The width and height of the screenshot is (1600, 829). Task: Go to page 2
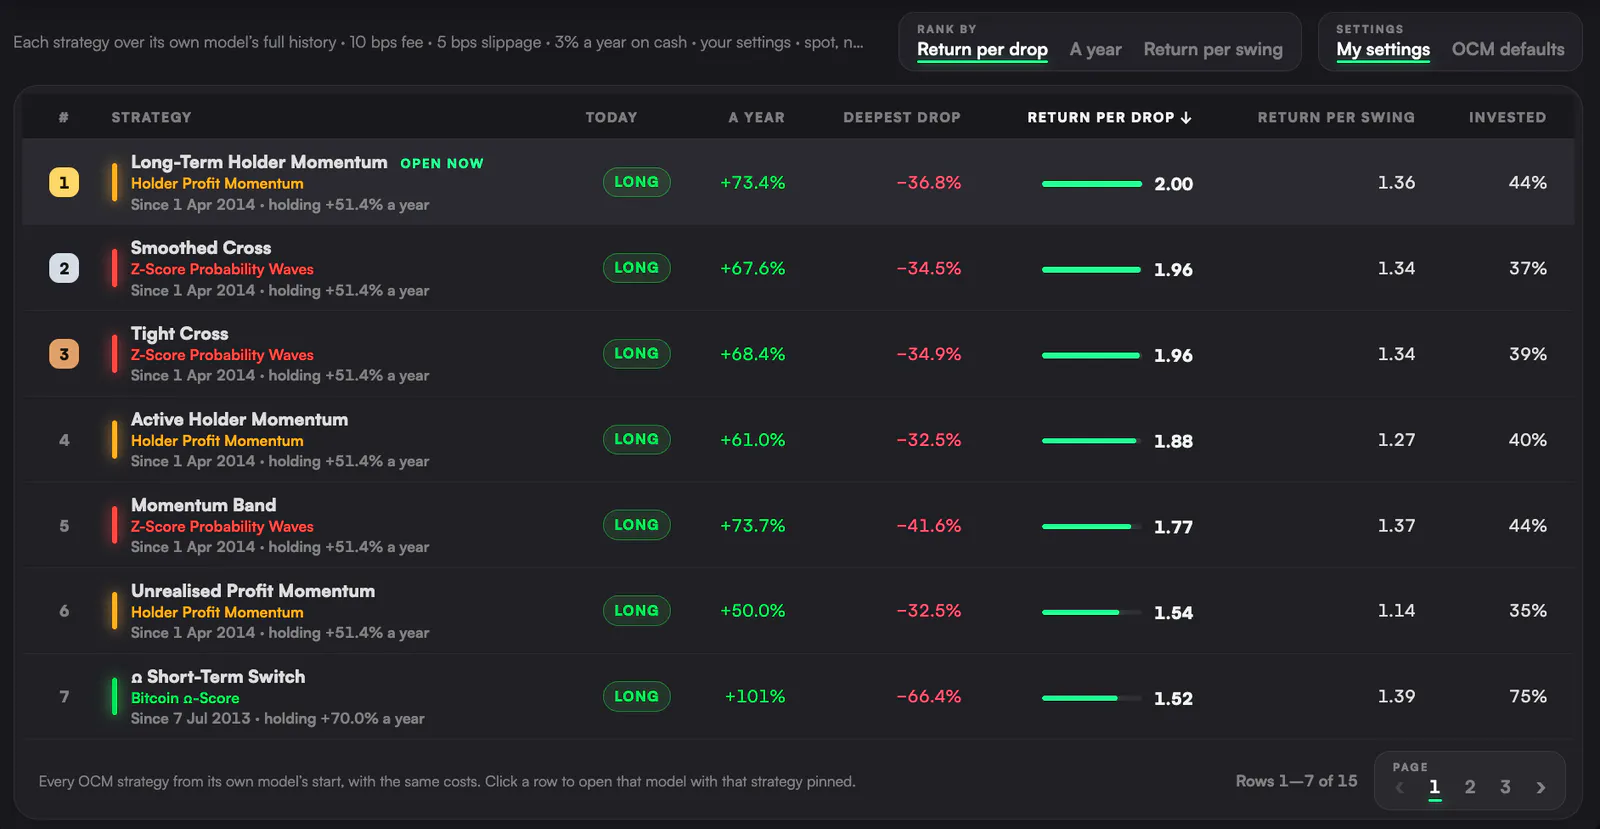[1470, 787]
